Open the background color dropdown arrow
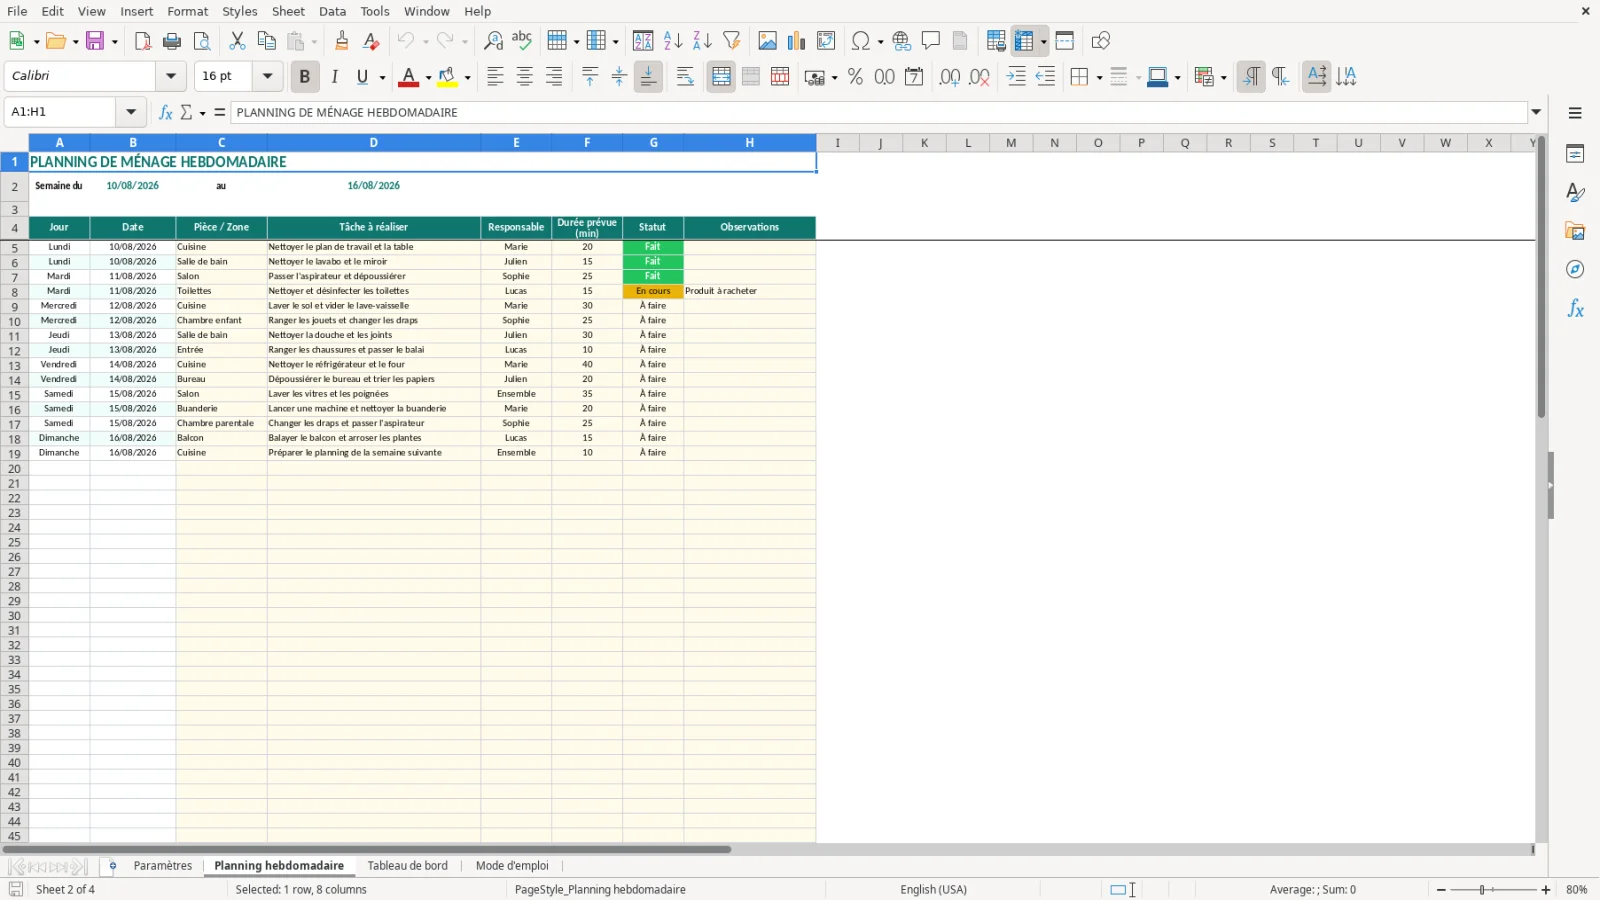This screenshot has height=900, width=1600. (x=467, y=77)
